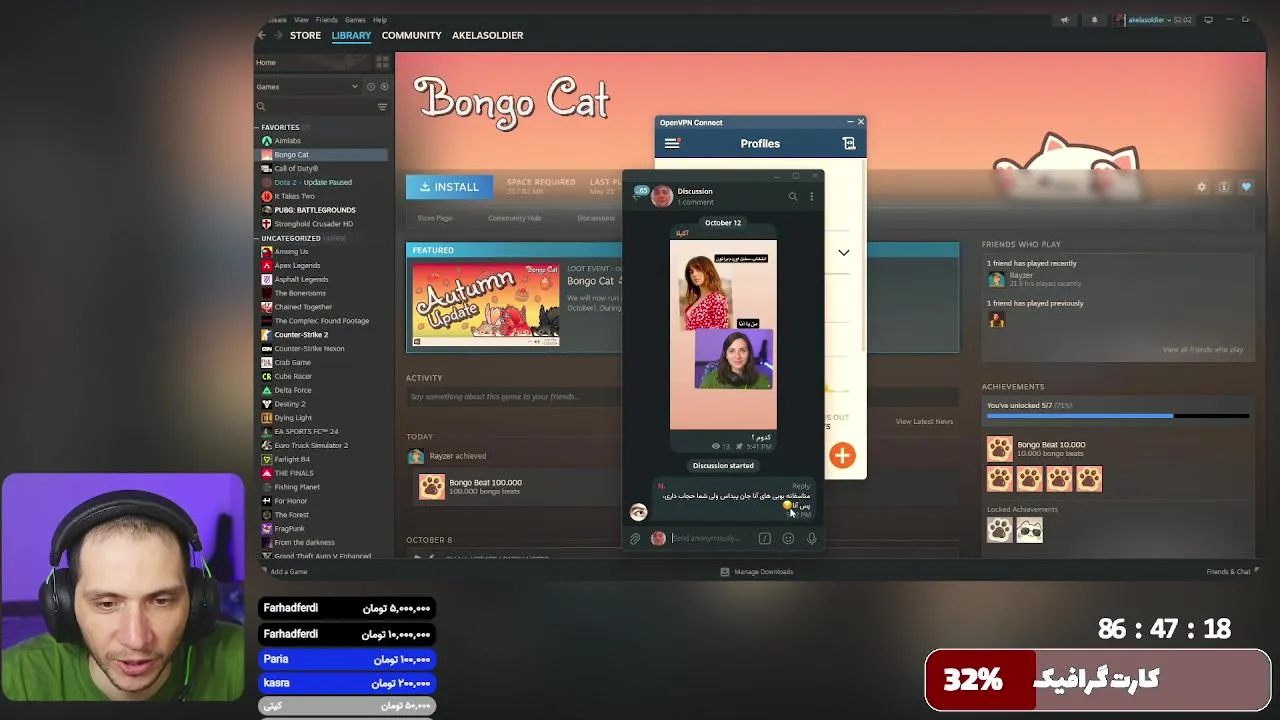Expand the OpenVPN profile chevron
The width and height of the screenshot is (1280, 720).
pyautogui.click(x=843, y=253)
